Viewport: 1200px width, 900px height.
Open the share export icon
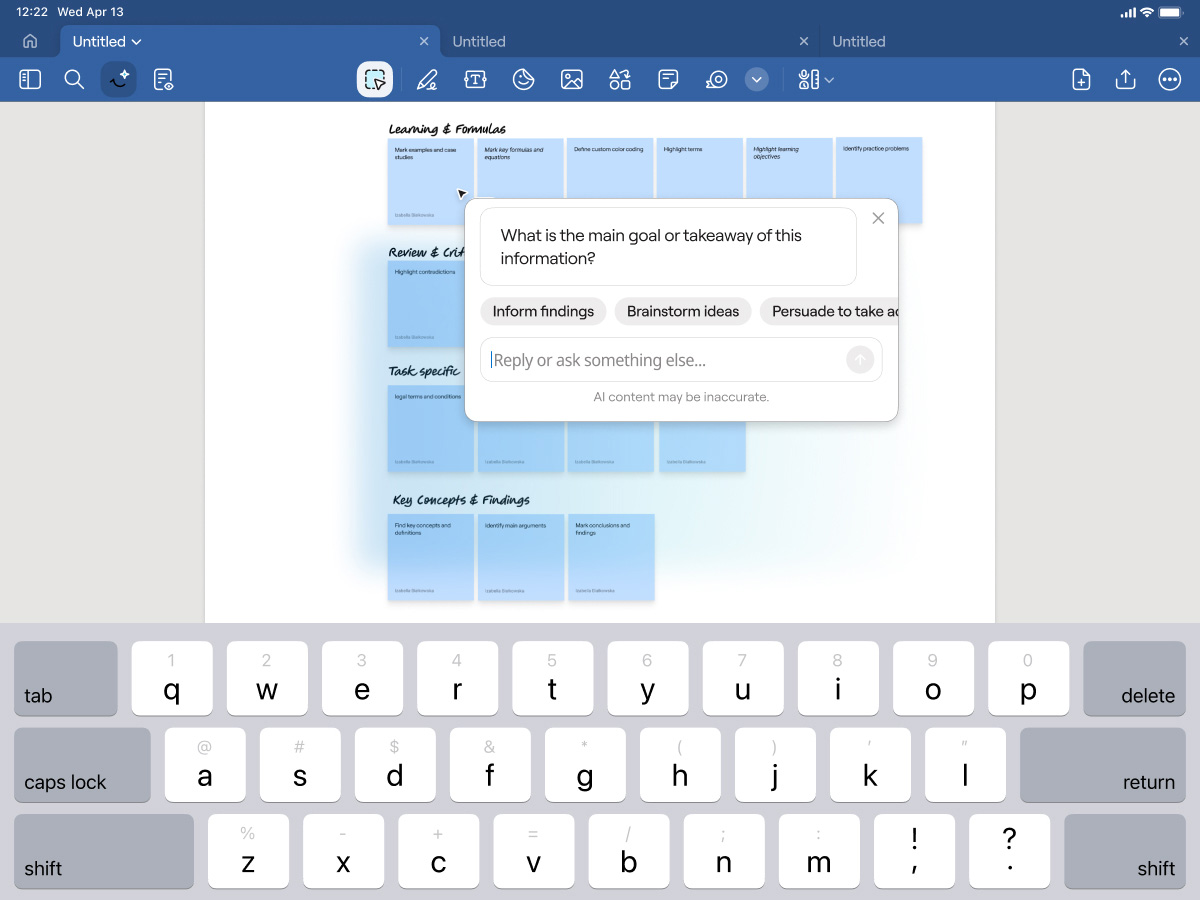click(x=1125, y=80)
